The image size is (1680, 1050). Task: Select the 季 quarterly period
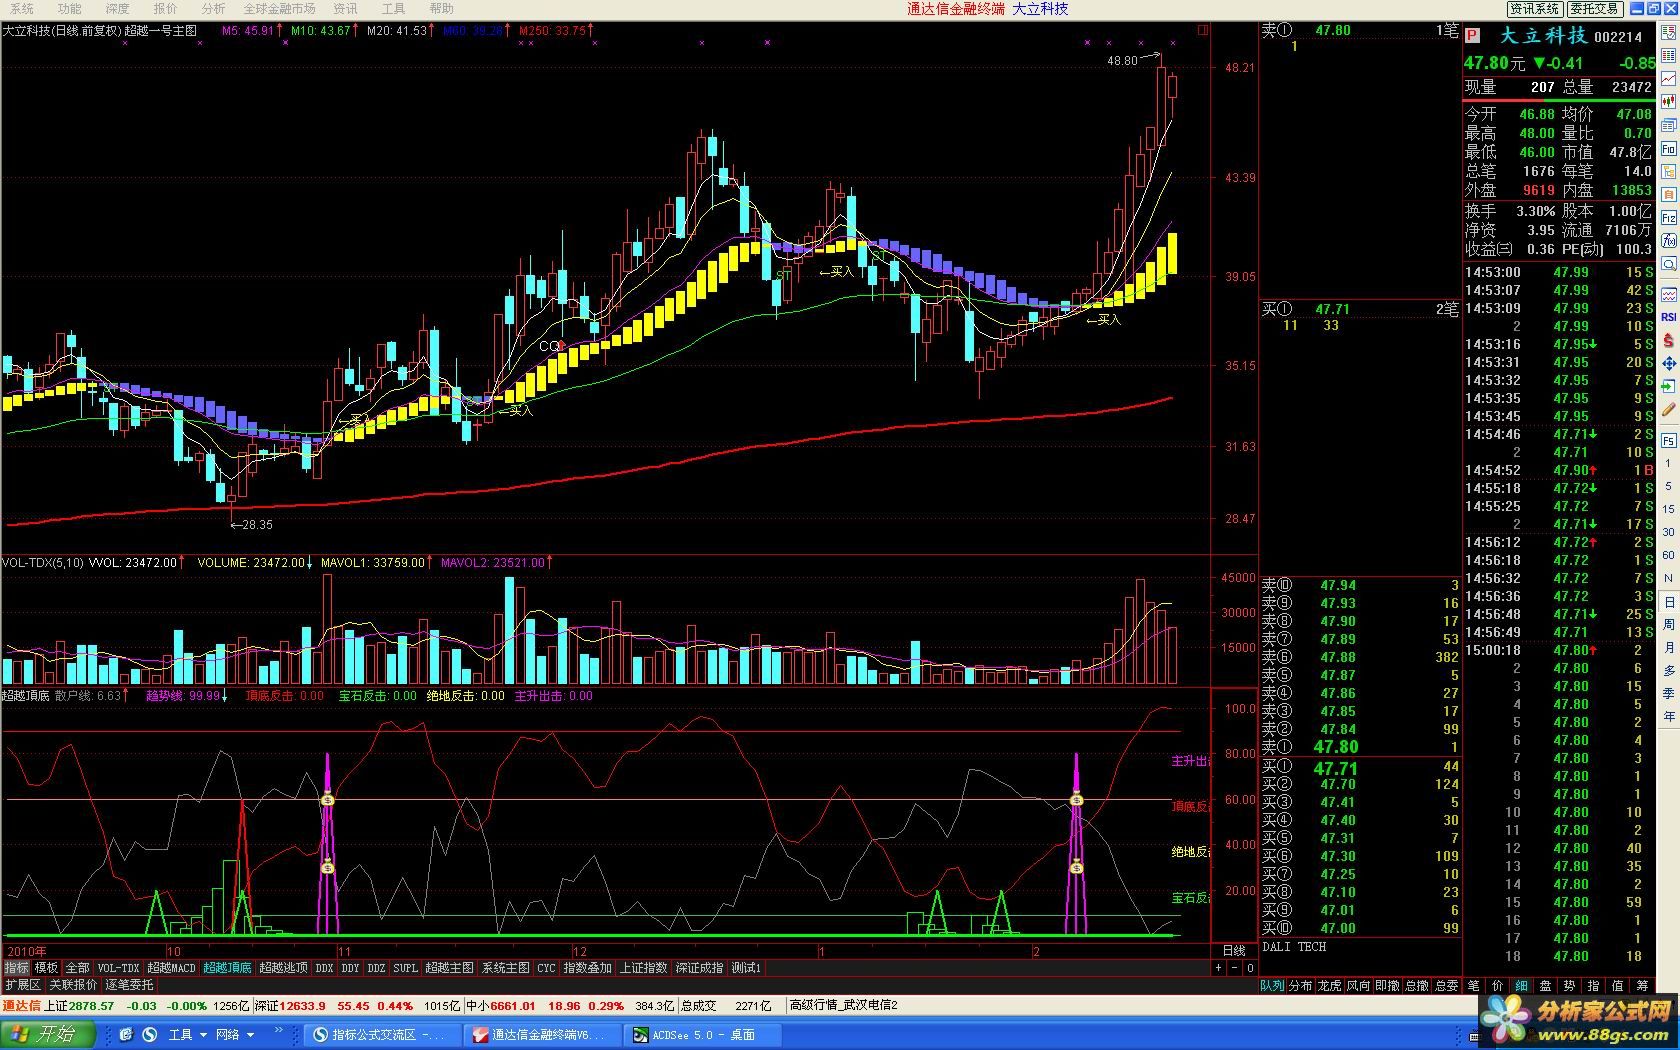1669,693
